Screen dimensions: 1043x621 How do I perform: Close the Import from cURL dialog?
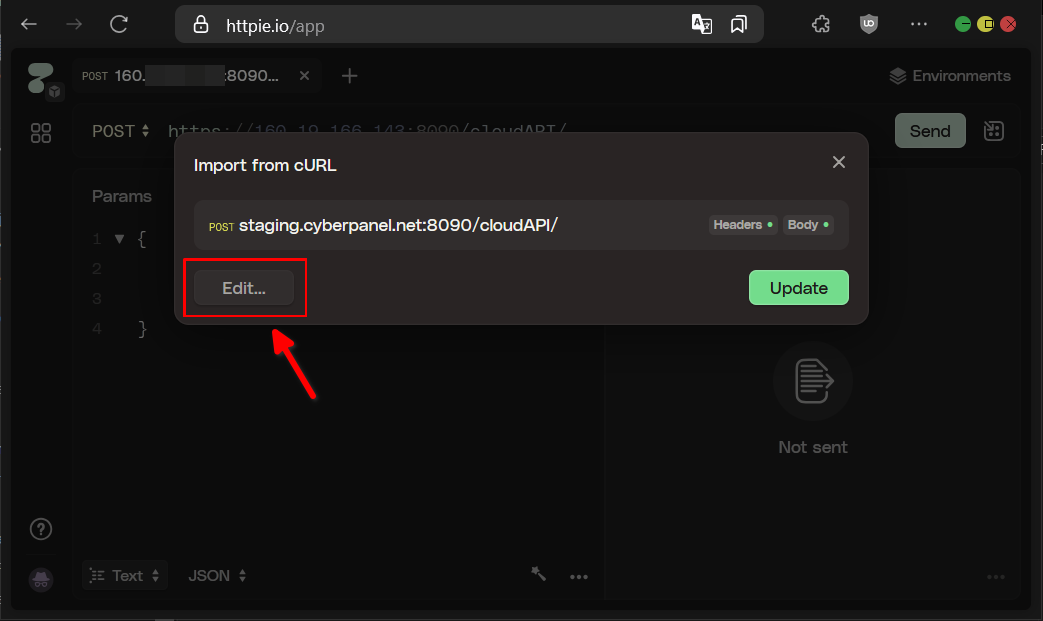click(839, 162)
